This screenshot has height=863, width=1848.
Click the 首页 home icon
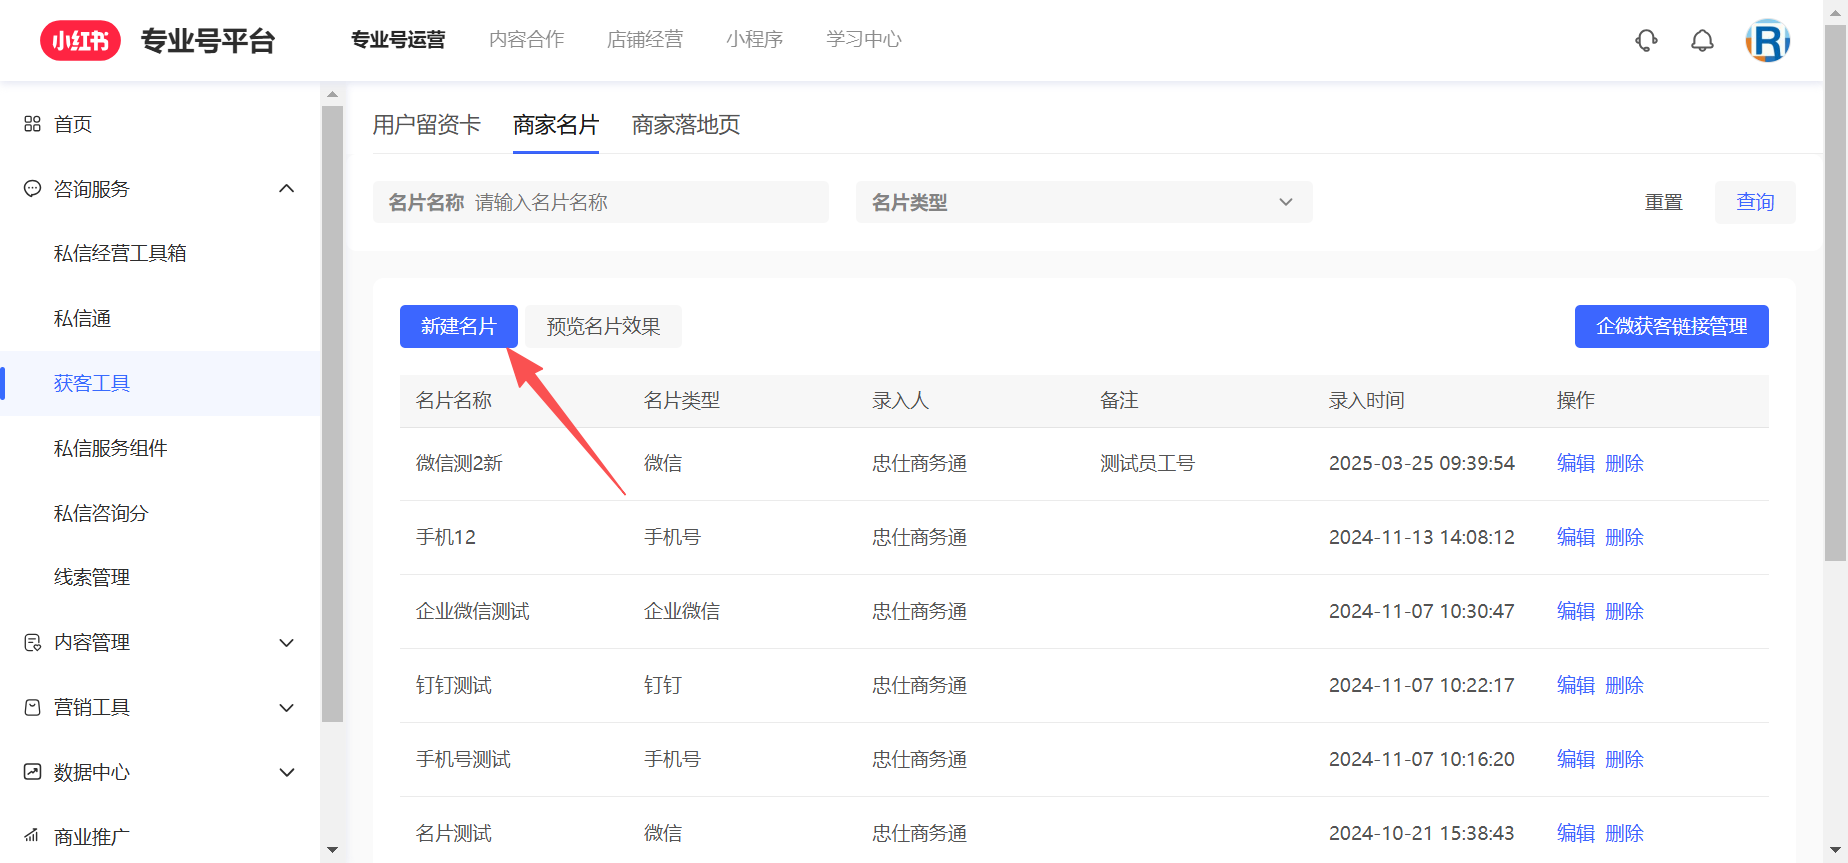click(x=32, y=124)
